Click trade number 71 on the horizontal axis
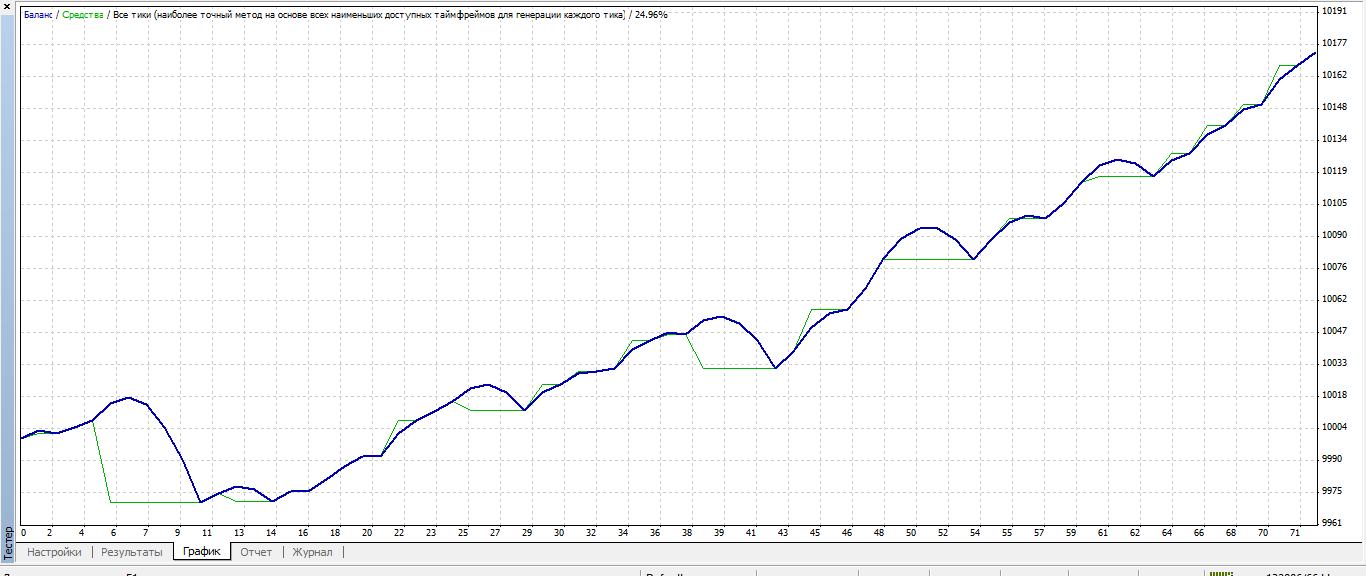Screen dimensions: 1366x576 (1295, 533)
